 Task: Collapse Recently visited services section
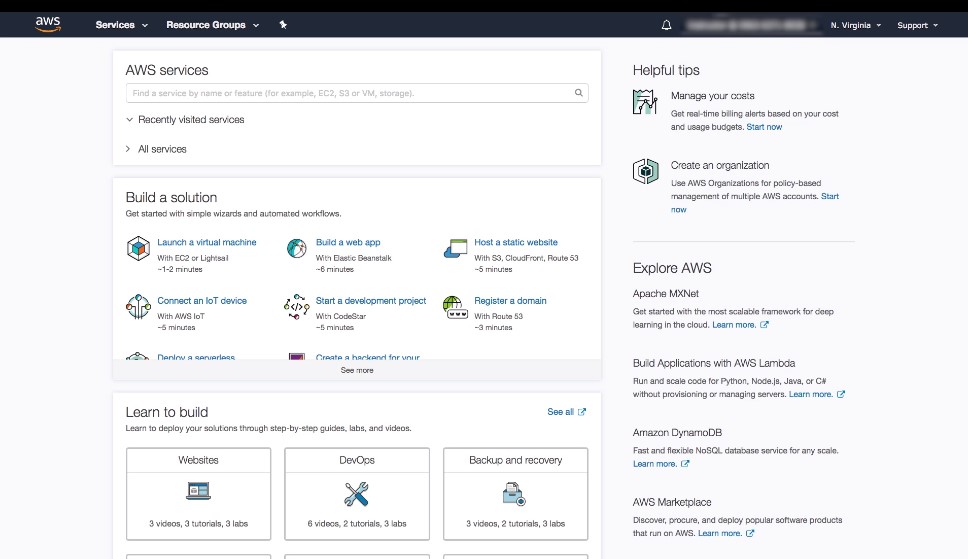click(x=185, y=119)
